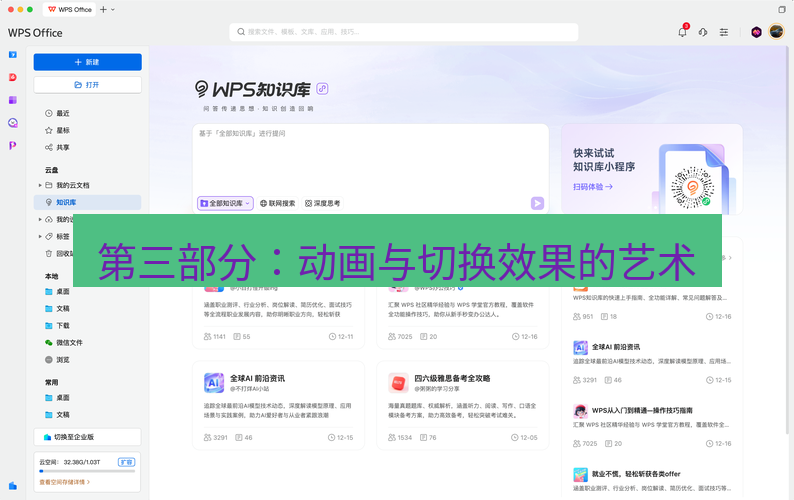Image resolution: width=794 pixels, height=500 pixels.
Task: Click 切换至企业版 button
Action: [x=88, y=437]
